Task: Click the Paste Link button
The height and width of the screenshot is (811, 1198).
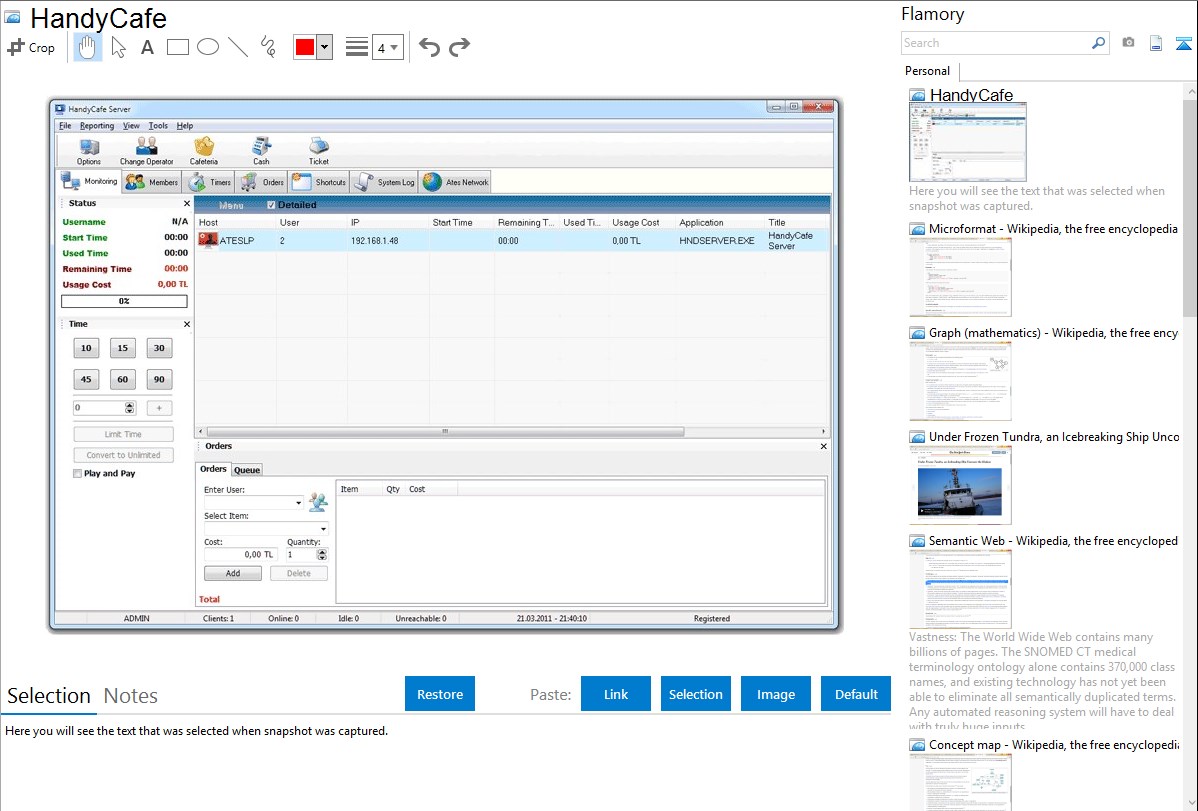Action: click(616, 694)
